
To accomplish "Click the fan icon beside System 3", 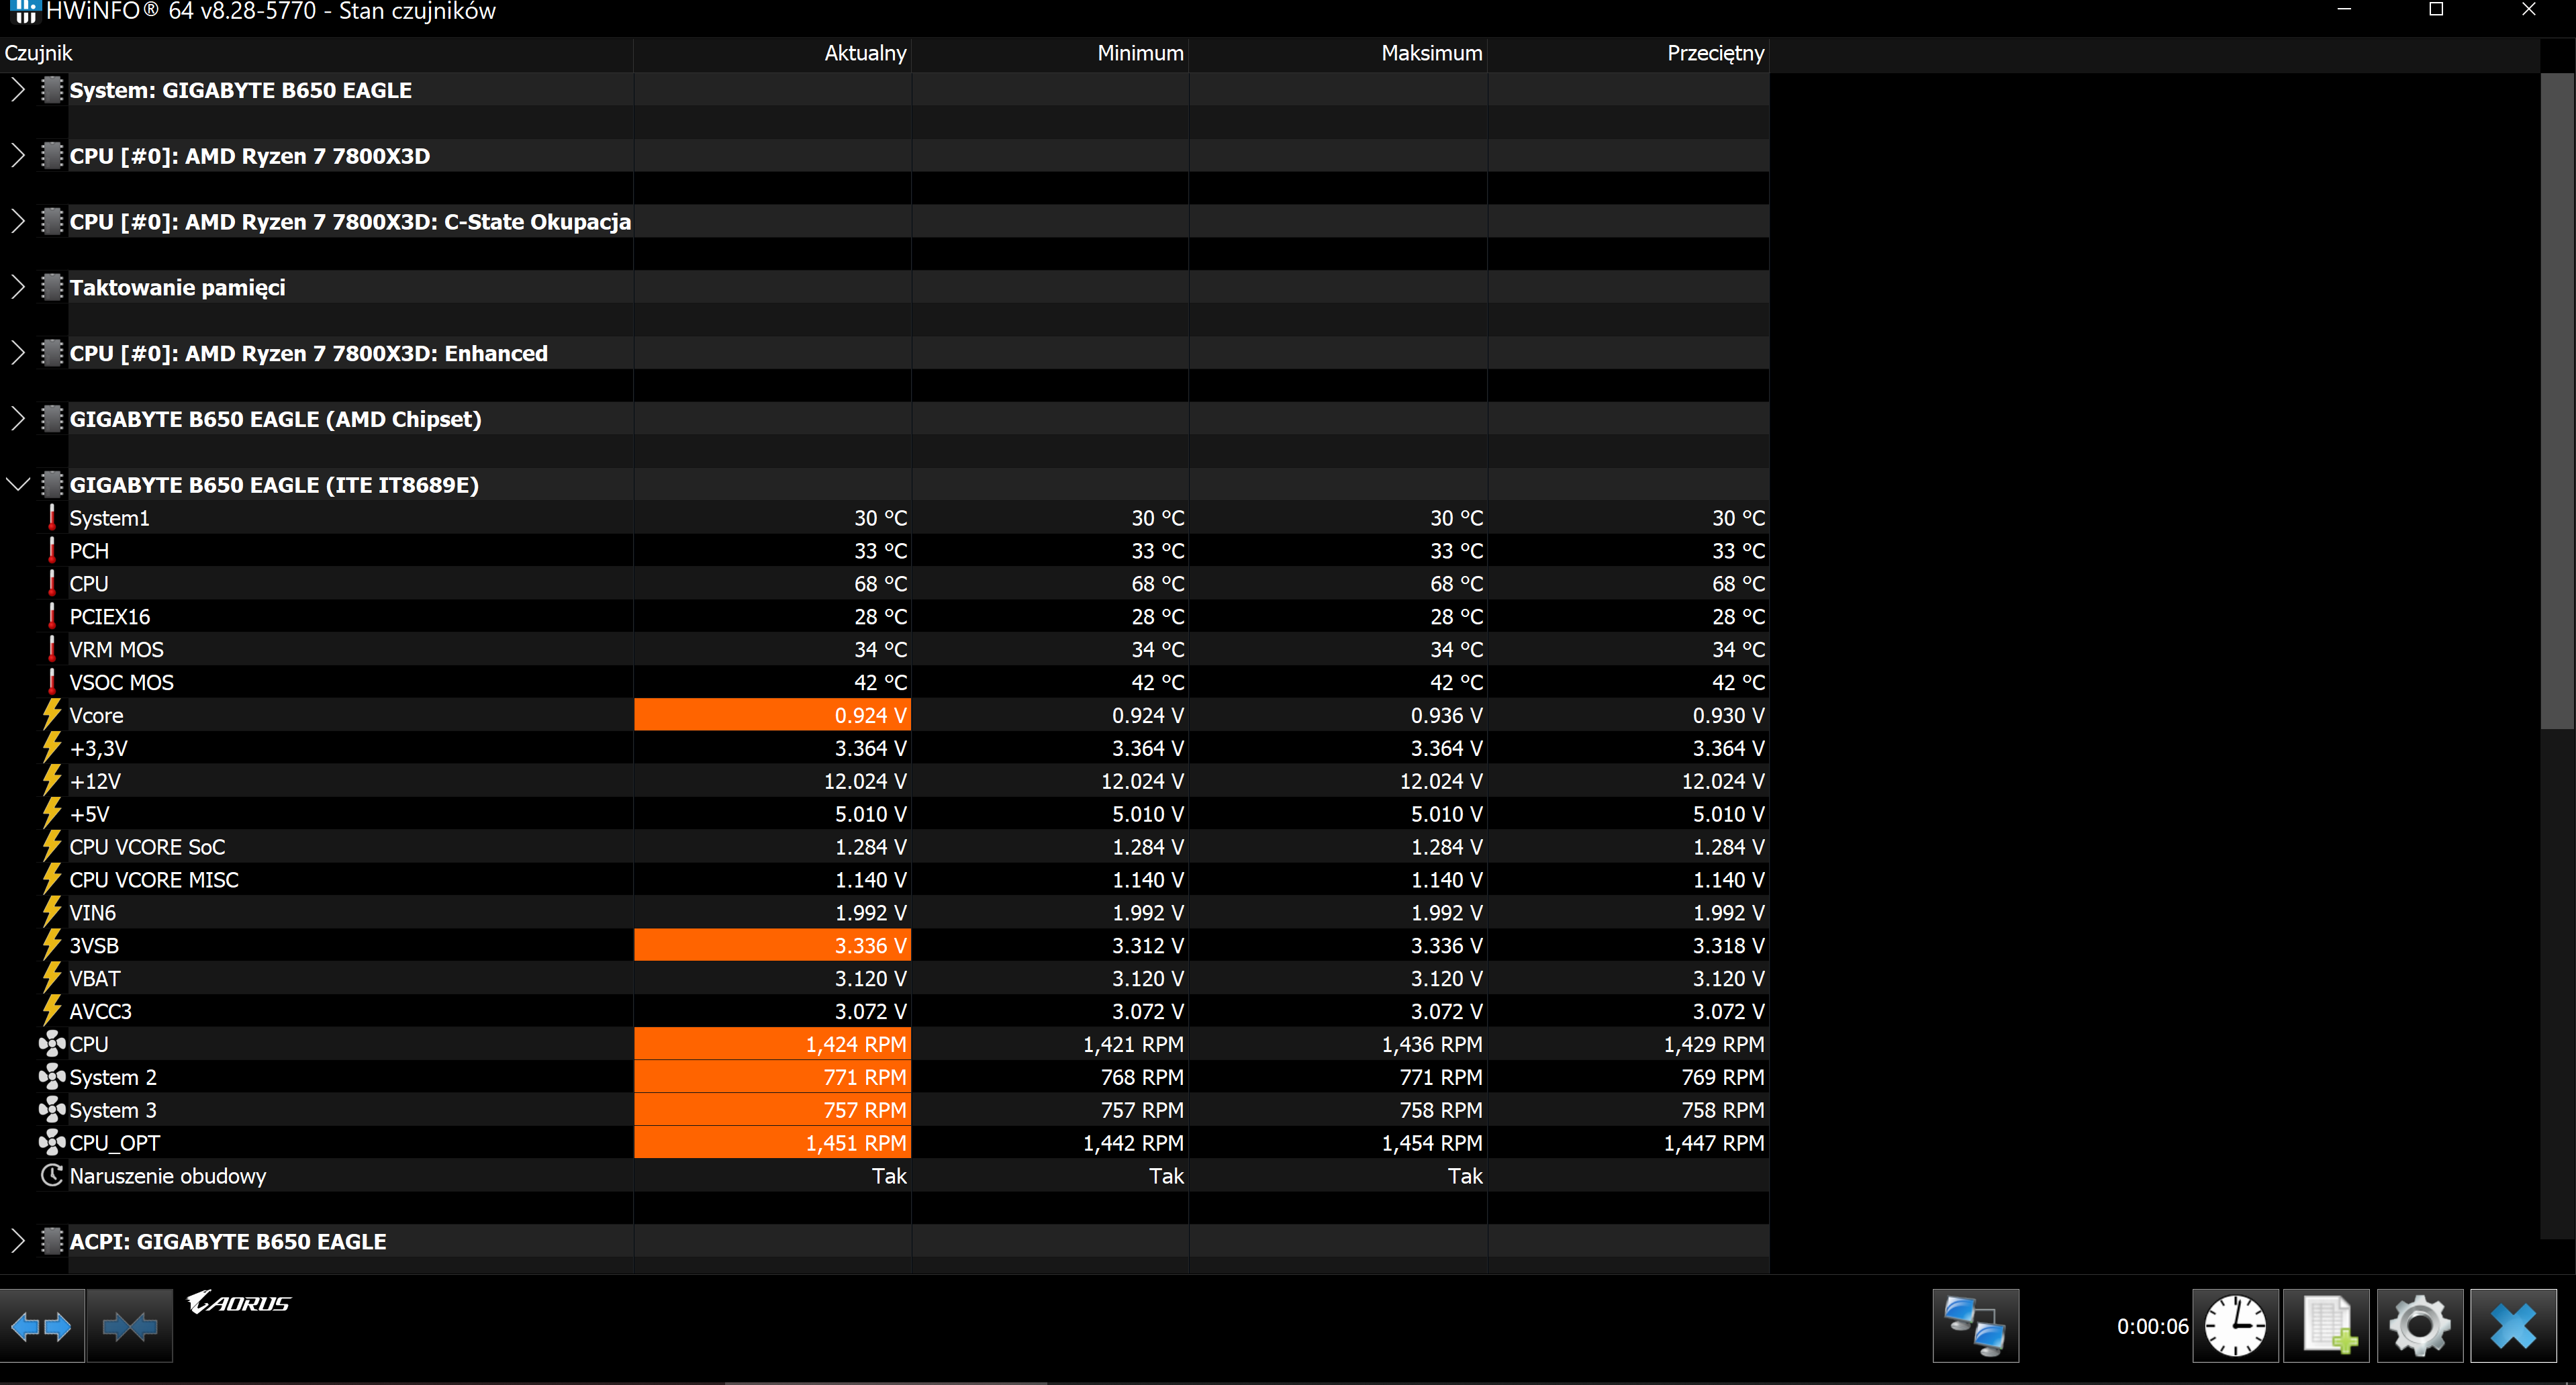I will [52, 1109].
